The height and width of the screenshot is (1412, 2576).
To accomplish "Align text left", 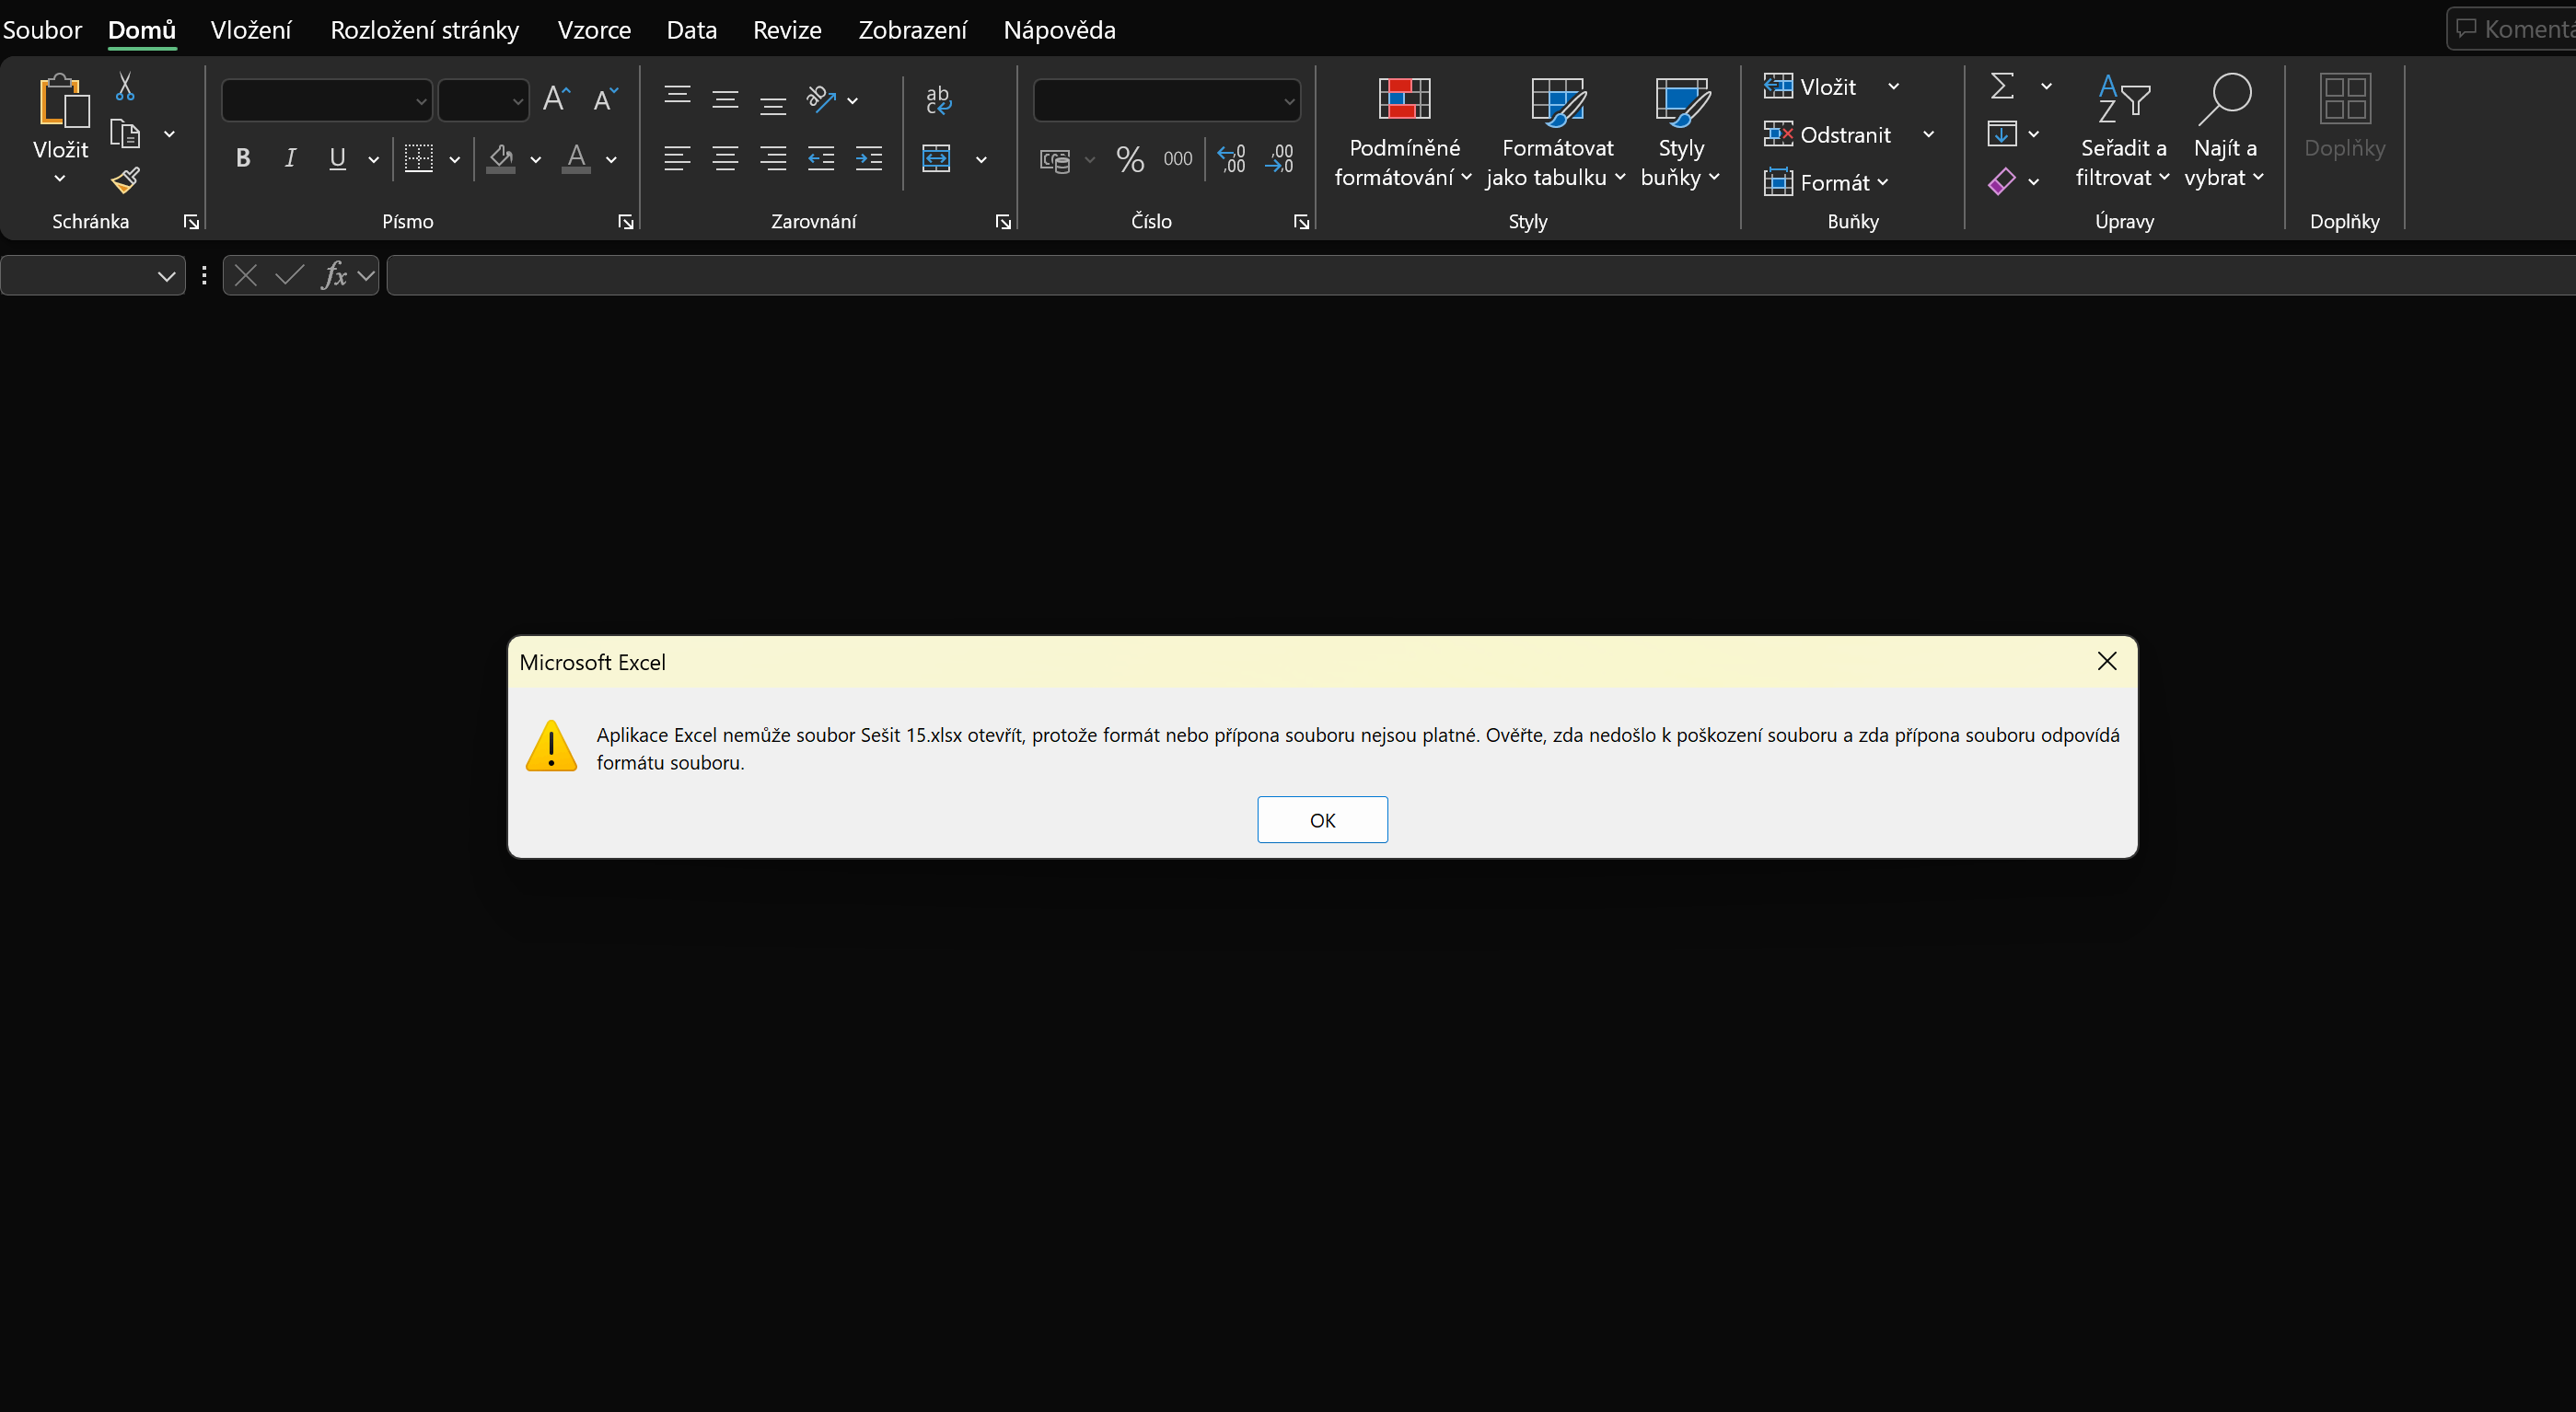I will click(677, 158).
